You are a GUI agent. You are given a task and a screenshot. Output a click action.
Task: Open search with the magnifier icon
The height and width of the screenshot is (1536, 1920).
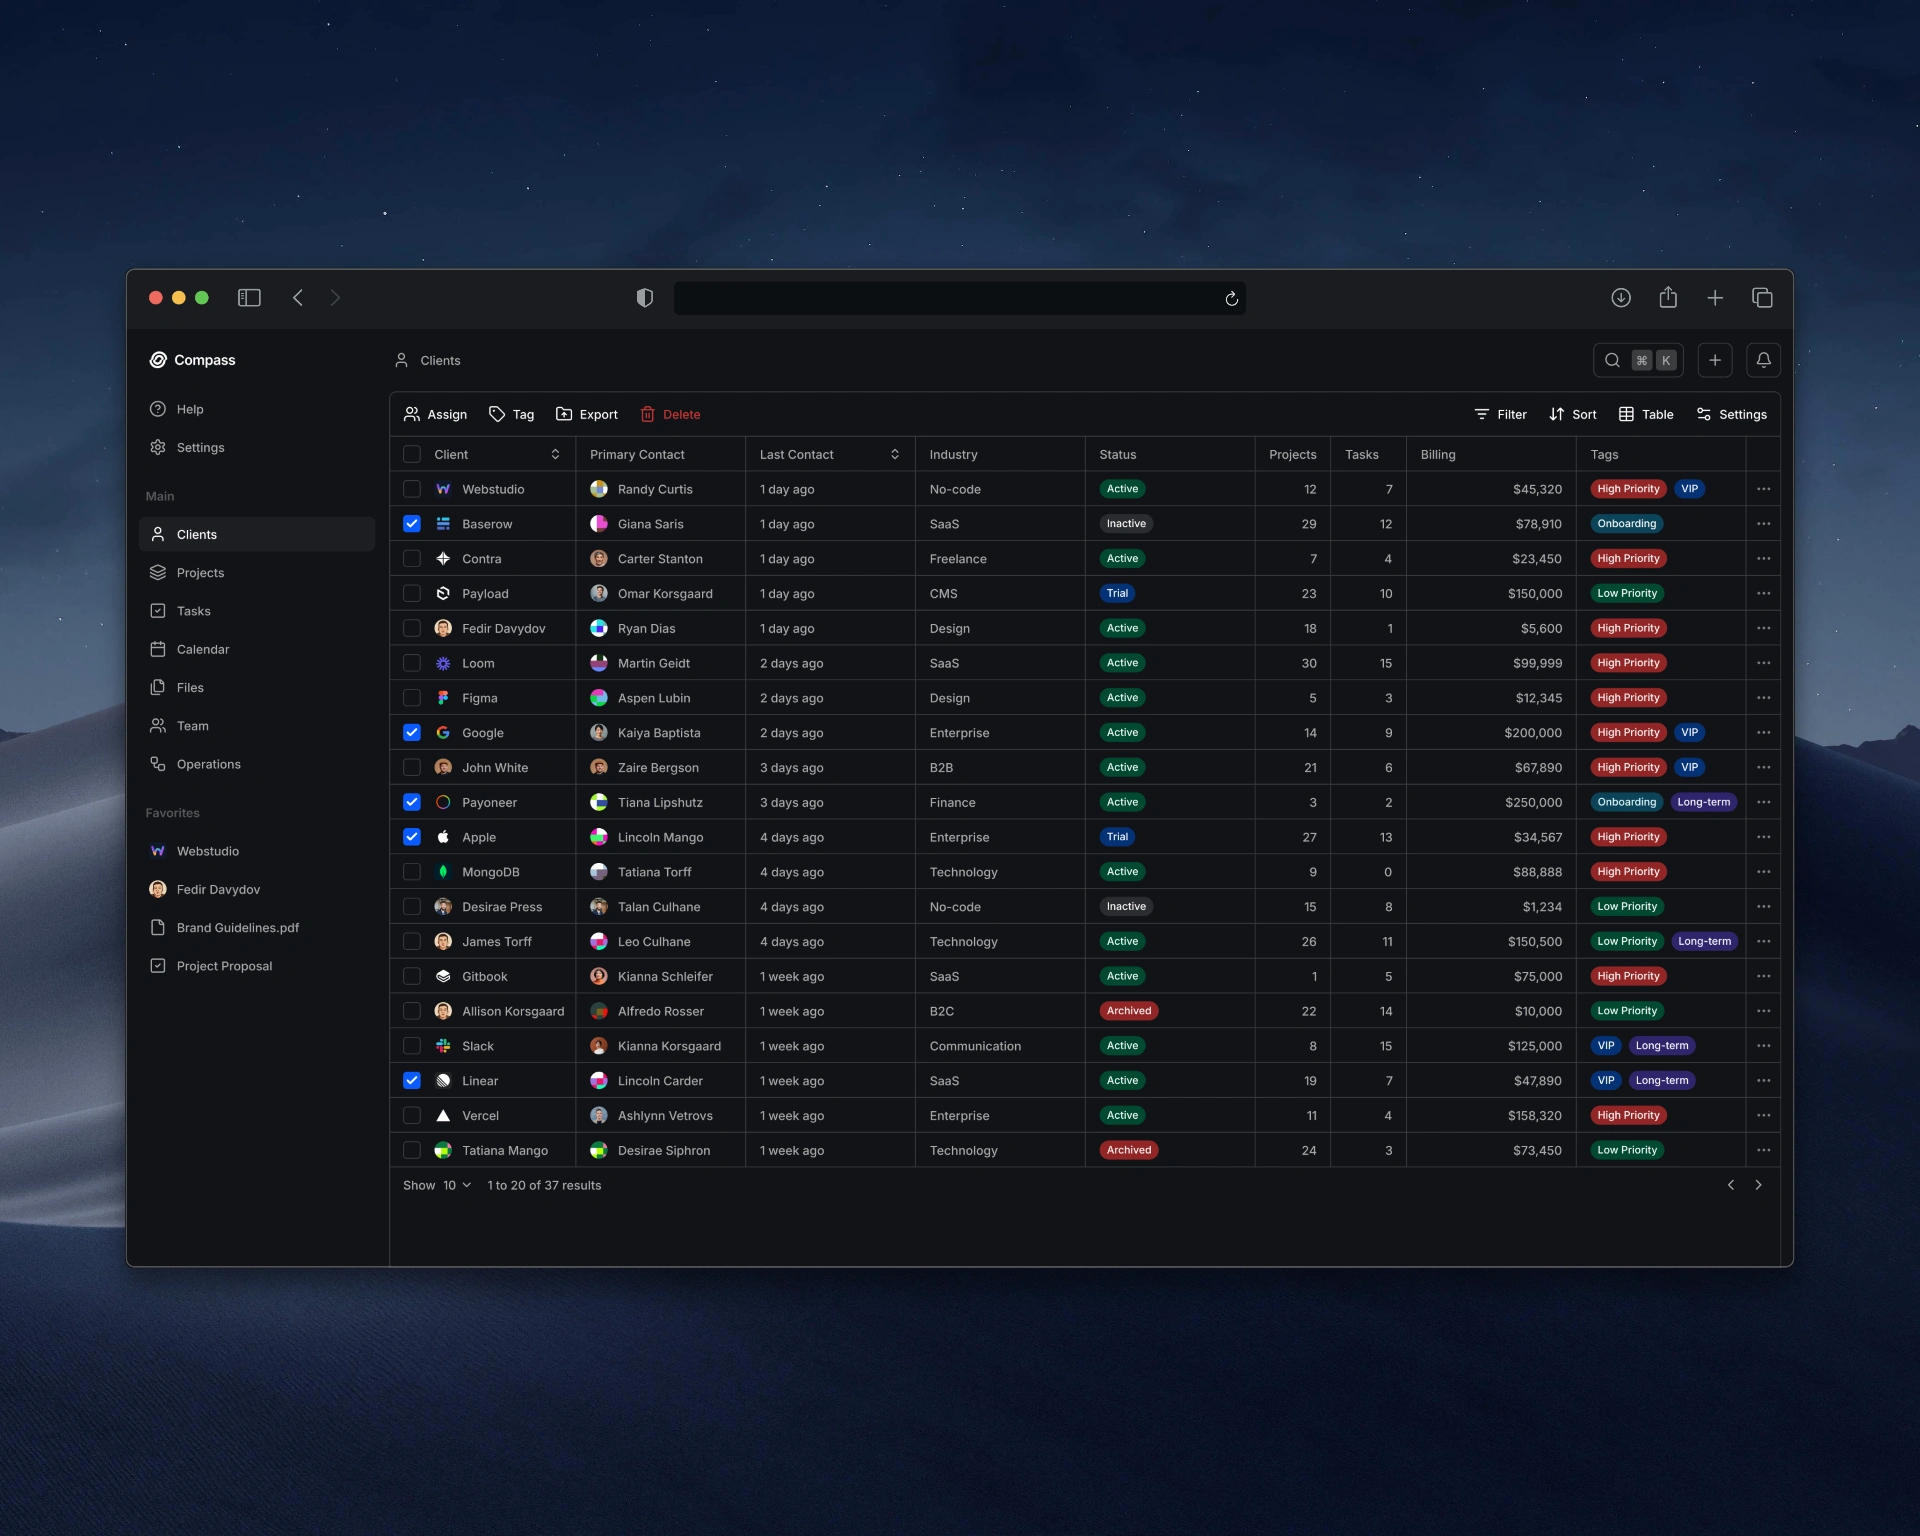pyautogui.click(x=1612, y=360)
